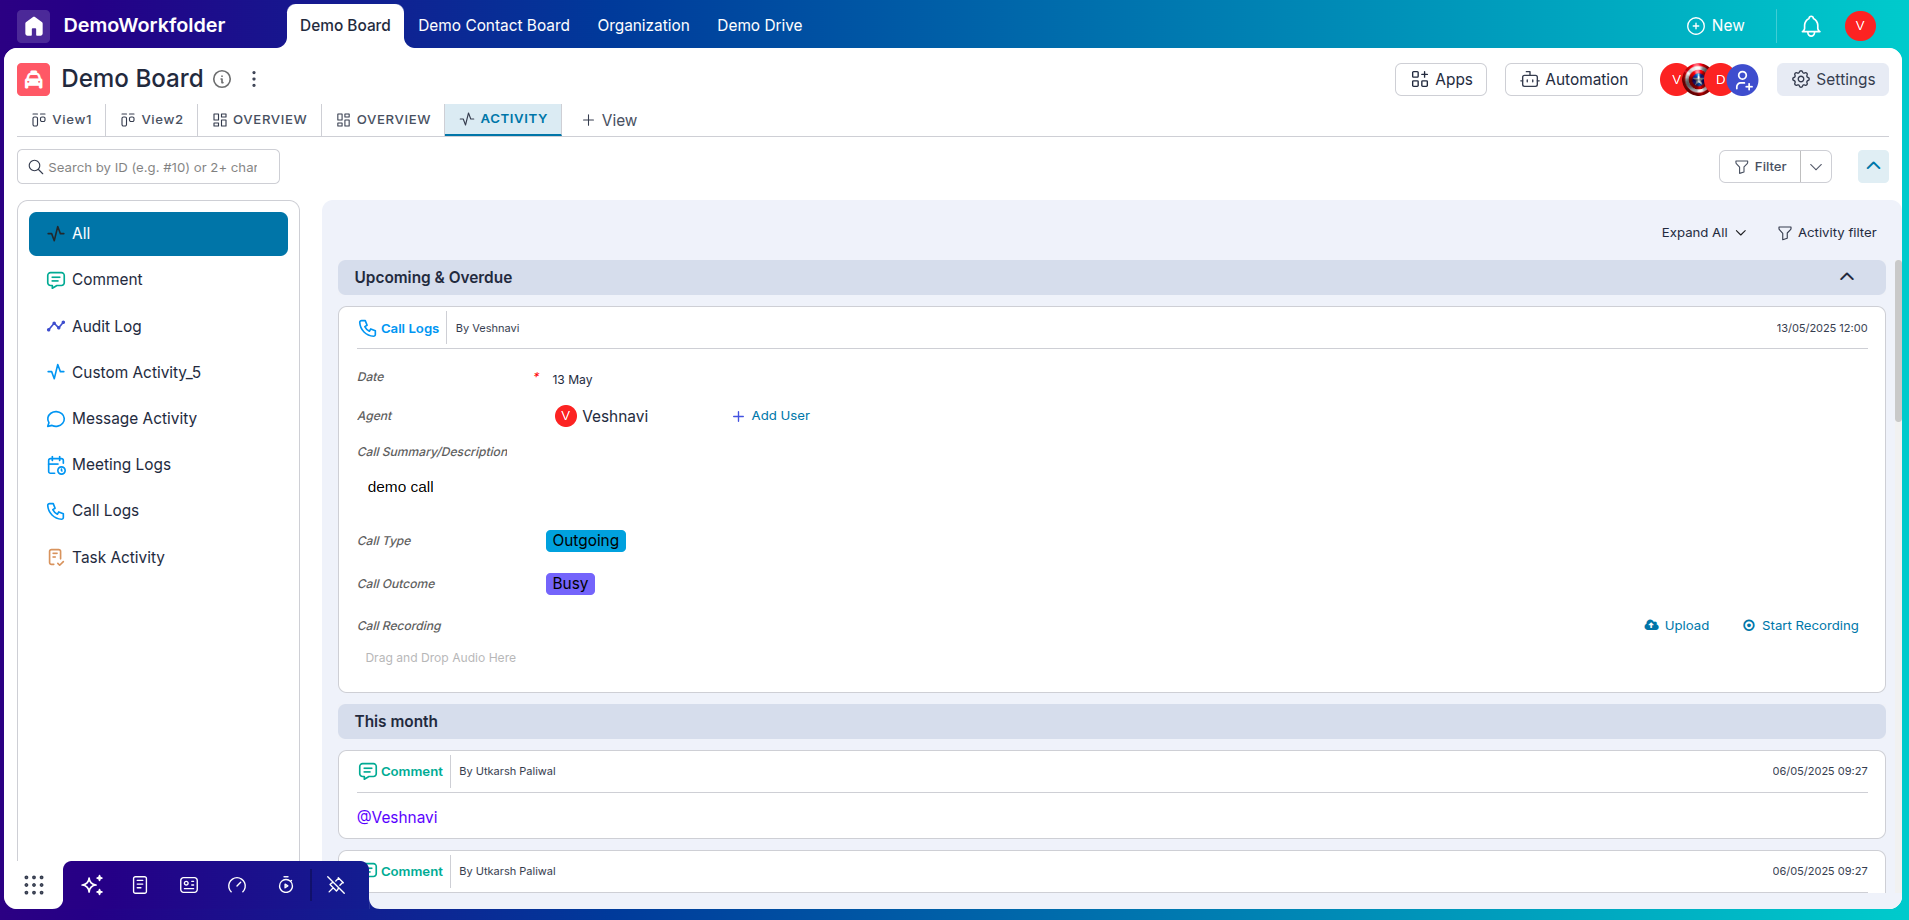Open the notes document icon in bottom toolbar
The height and width of the screenshot is (920, 1909).
[140, 885]
